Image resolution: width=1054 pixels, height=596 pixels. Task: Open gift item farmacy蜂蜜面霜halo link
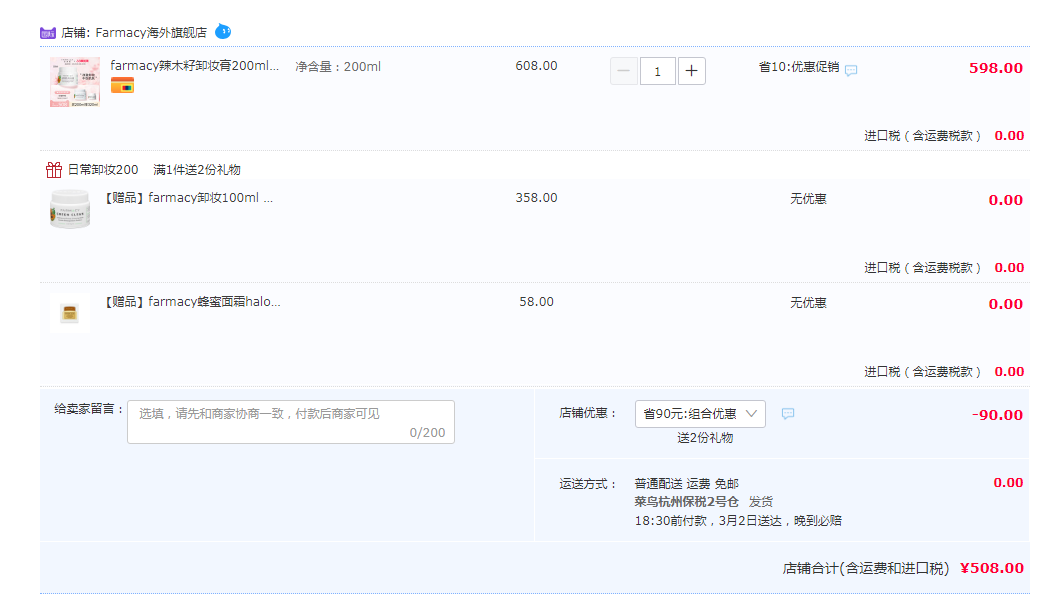coord(192,302)
